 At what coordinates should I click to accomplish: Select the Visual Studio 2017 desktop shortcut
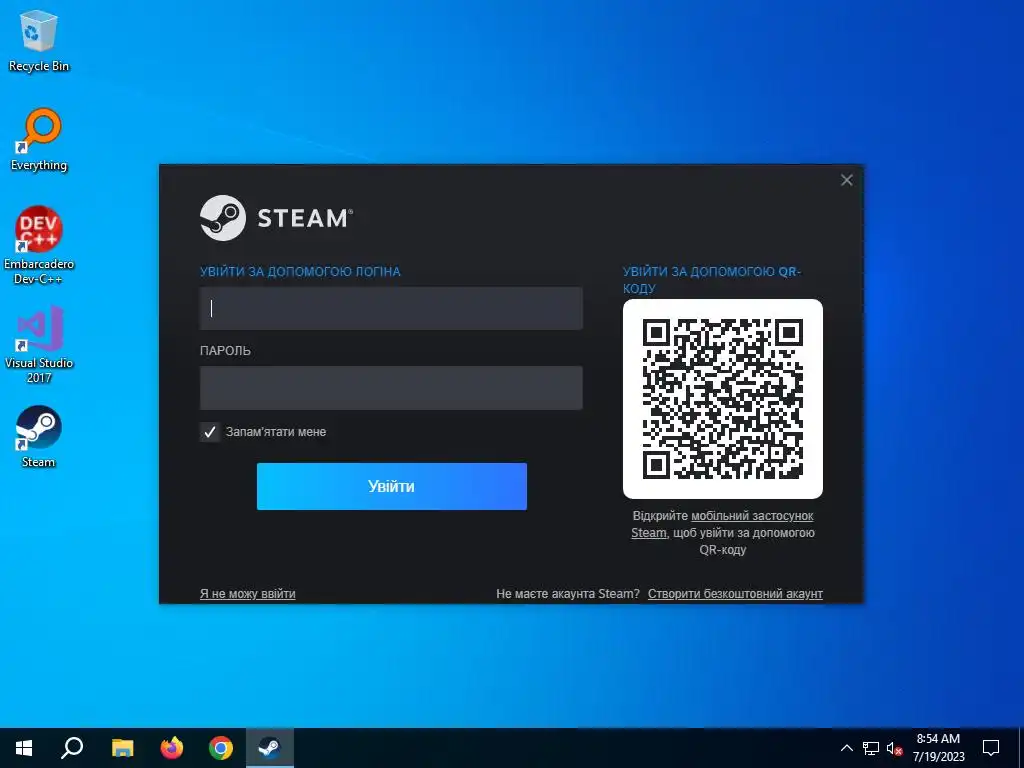(39, 344)
